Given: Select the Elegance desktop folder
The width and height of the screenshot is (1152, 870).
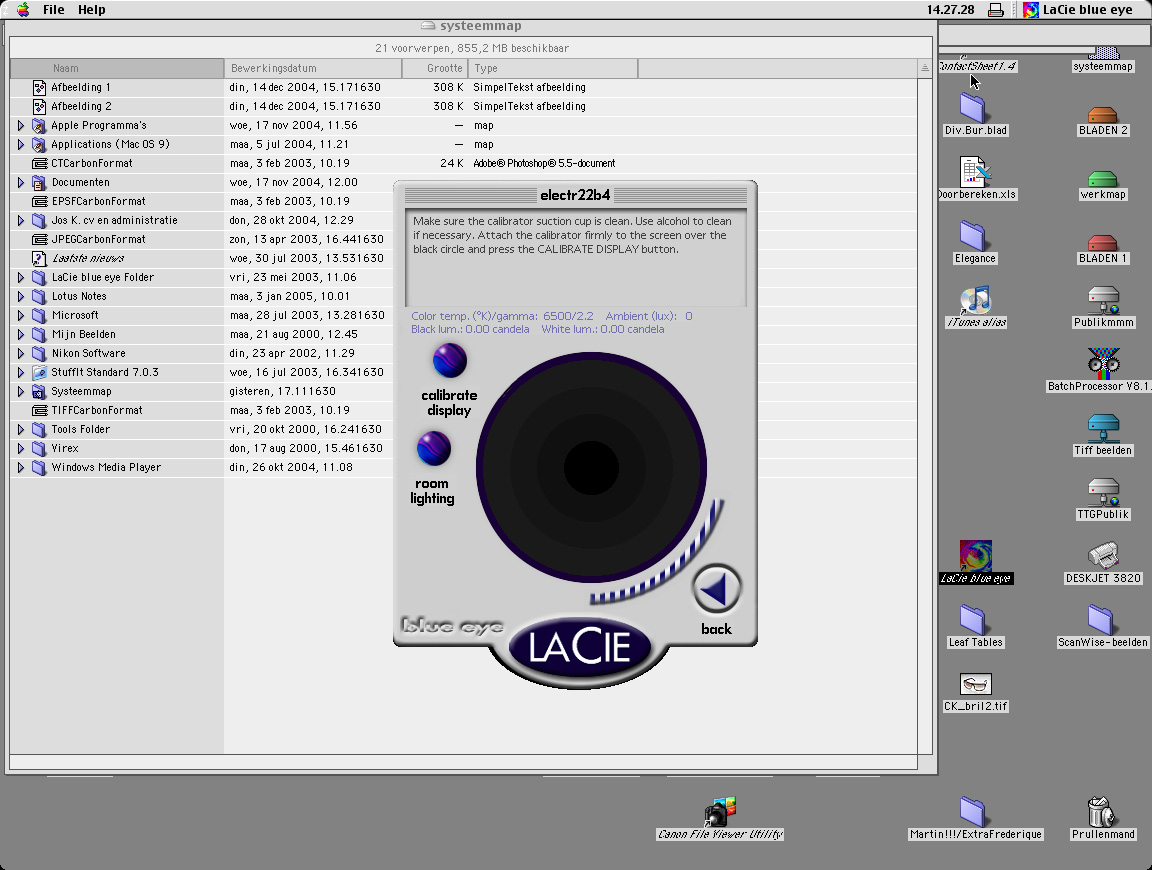Looking at the screenshot, I should [973, 236].
